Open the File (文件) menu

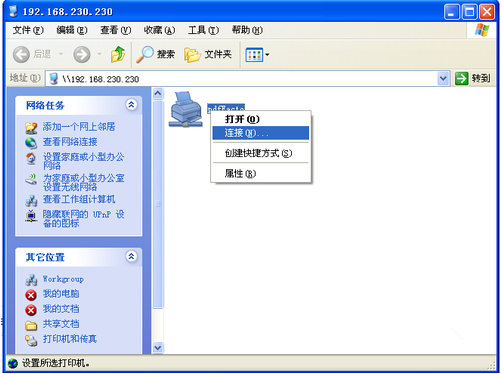[x=28, y=30]
